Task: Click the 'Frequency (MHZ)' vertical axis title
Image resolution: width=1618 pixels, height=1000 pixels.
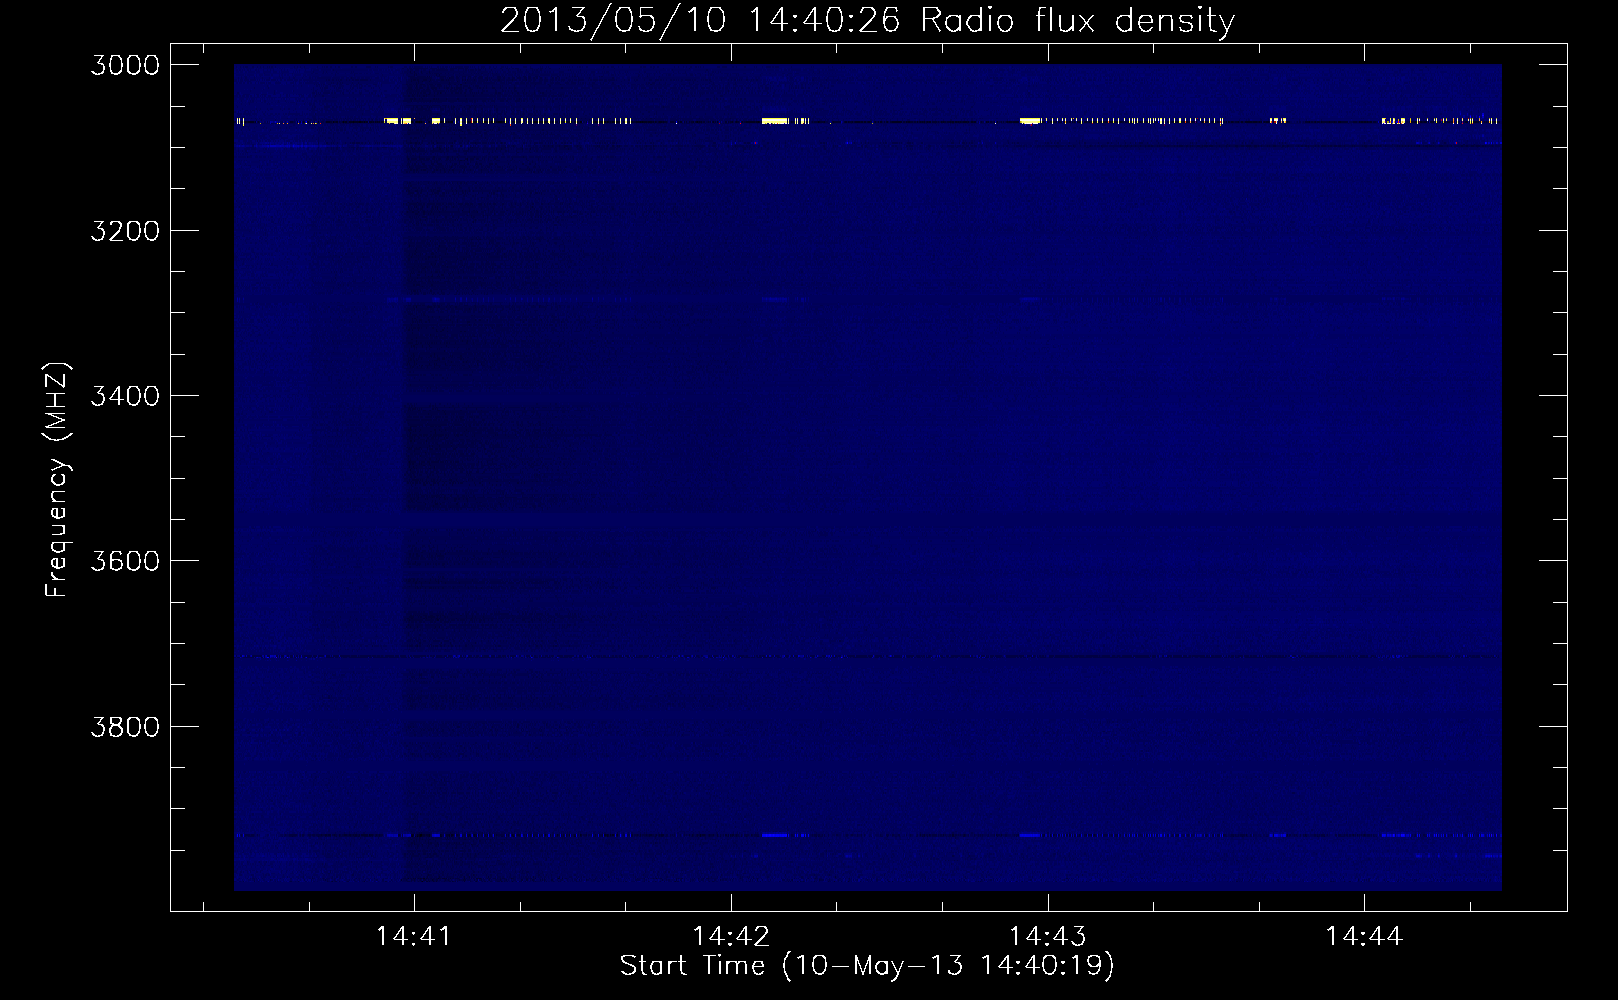Action: [x=59, y=480]
